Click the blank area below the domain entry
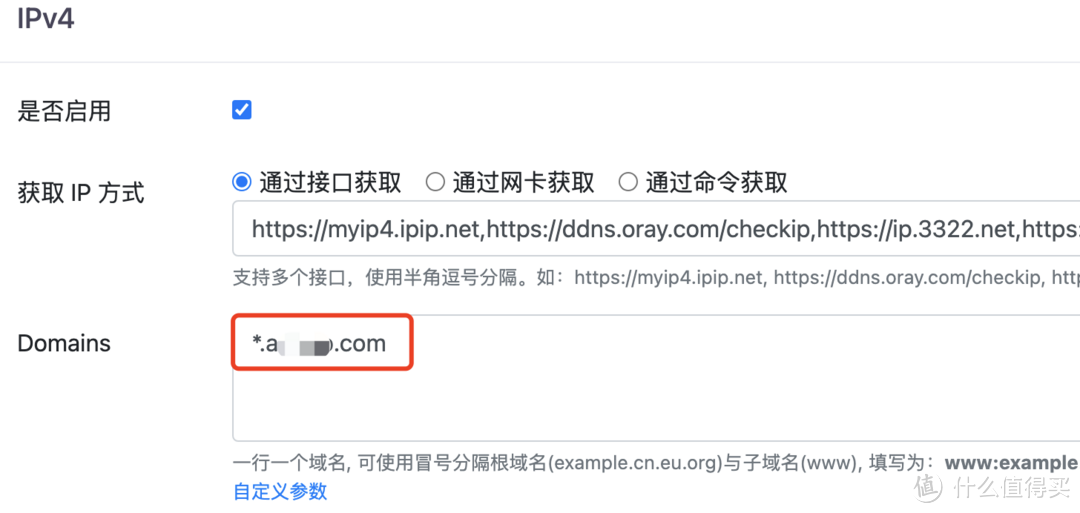 (x=654, y=406)
